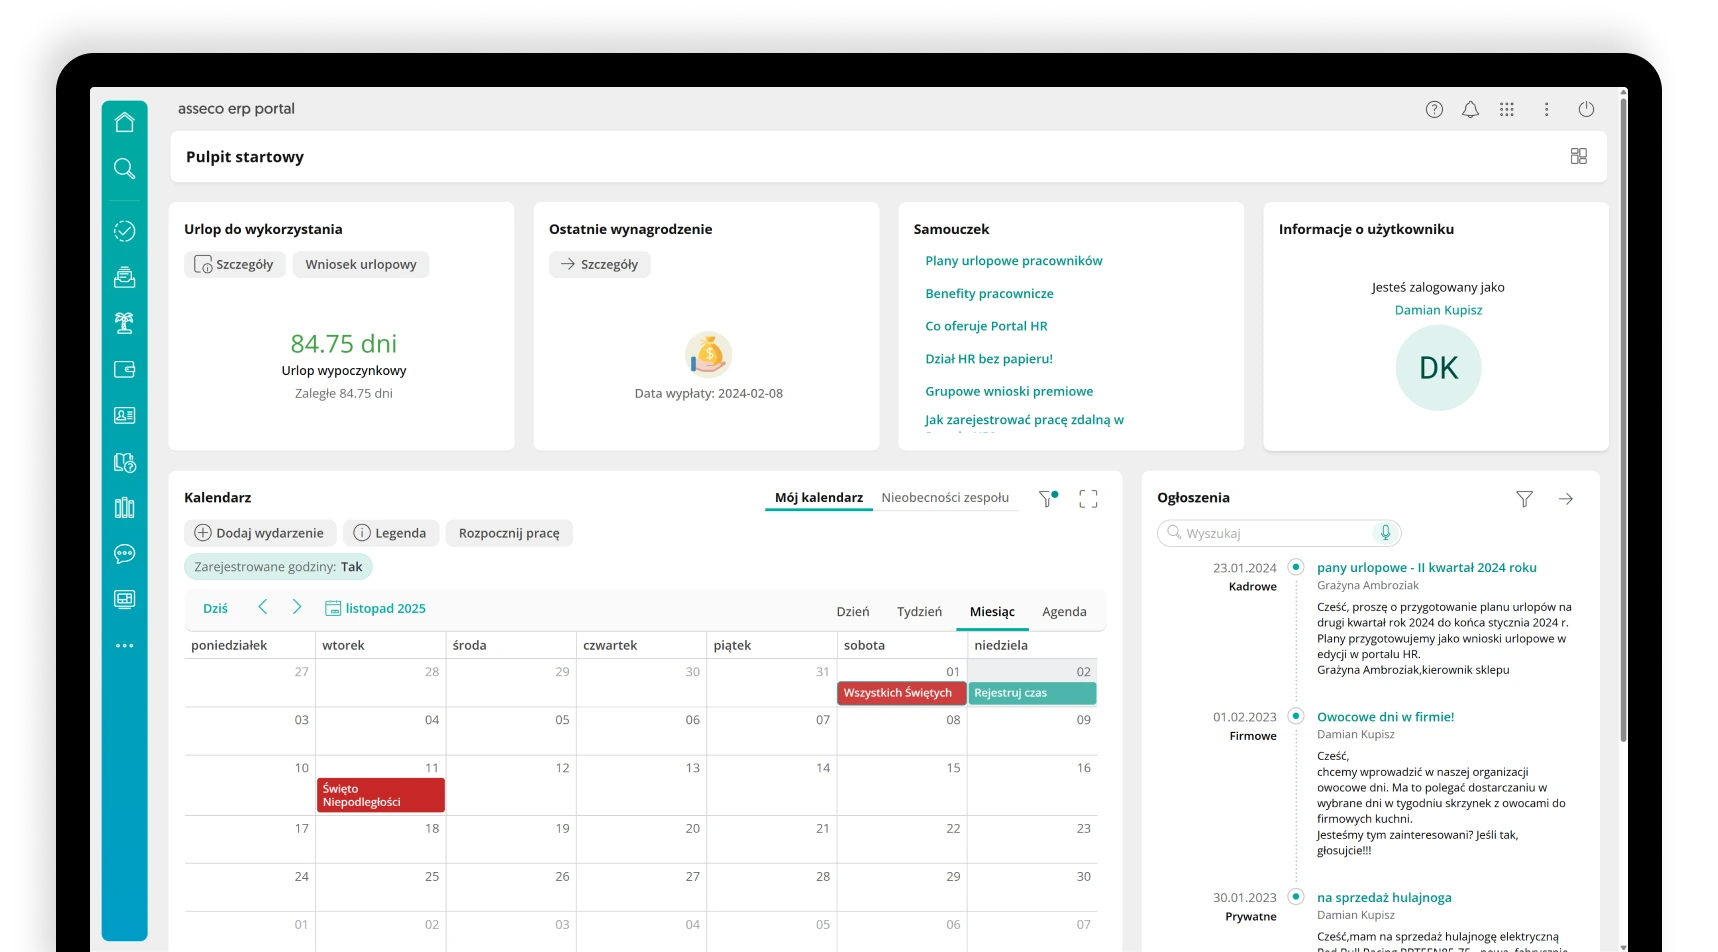Click the Wniosek urlopowy button
This screenshot has width=1718, height=952.
pyautogui.click(x=361, y=264)
